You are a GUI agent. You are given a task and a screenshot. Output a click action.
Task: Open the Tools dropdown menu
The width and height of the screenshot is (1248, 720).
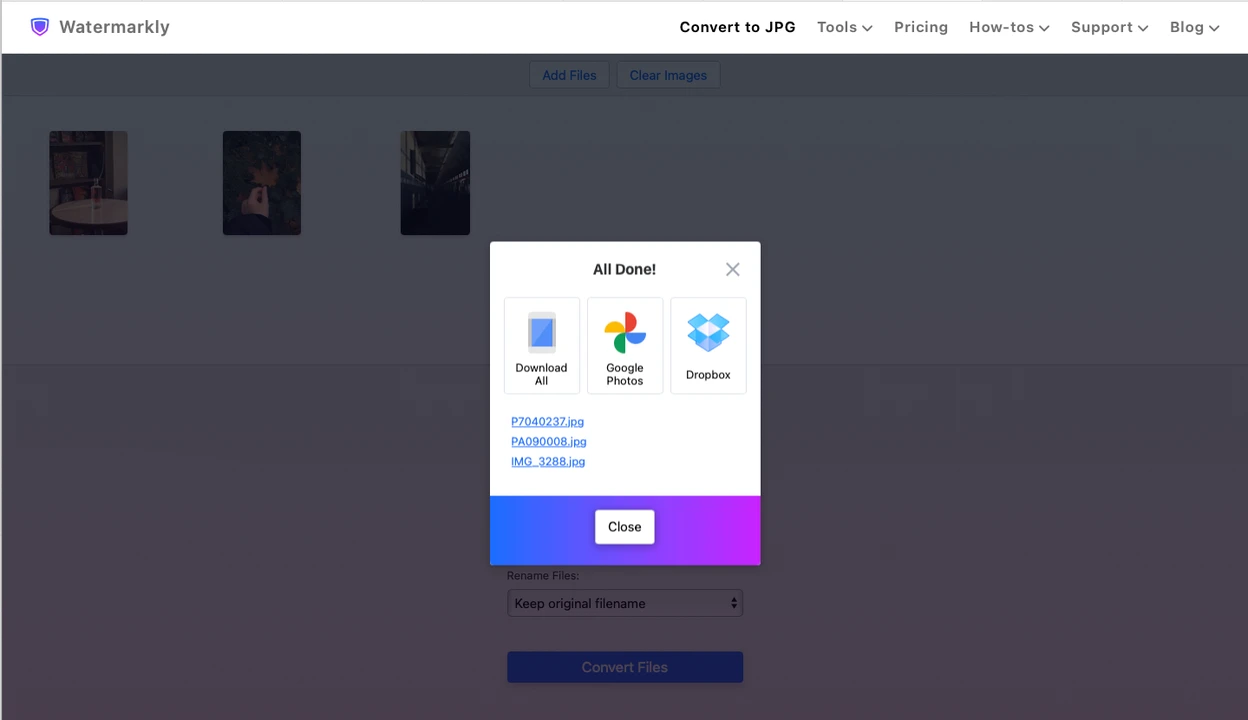click(844, 27)
